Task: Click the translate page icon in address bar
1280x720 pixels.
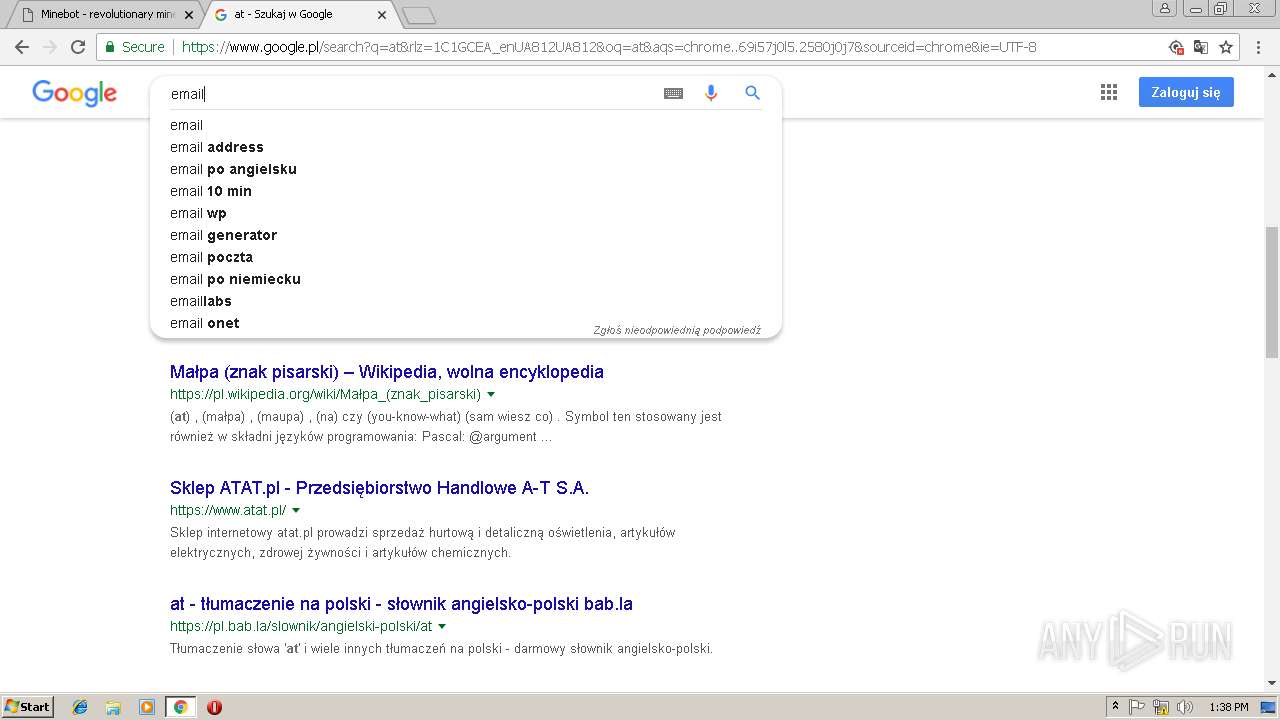Action: (x=1201, y=47)
